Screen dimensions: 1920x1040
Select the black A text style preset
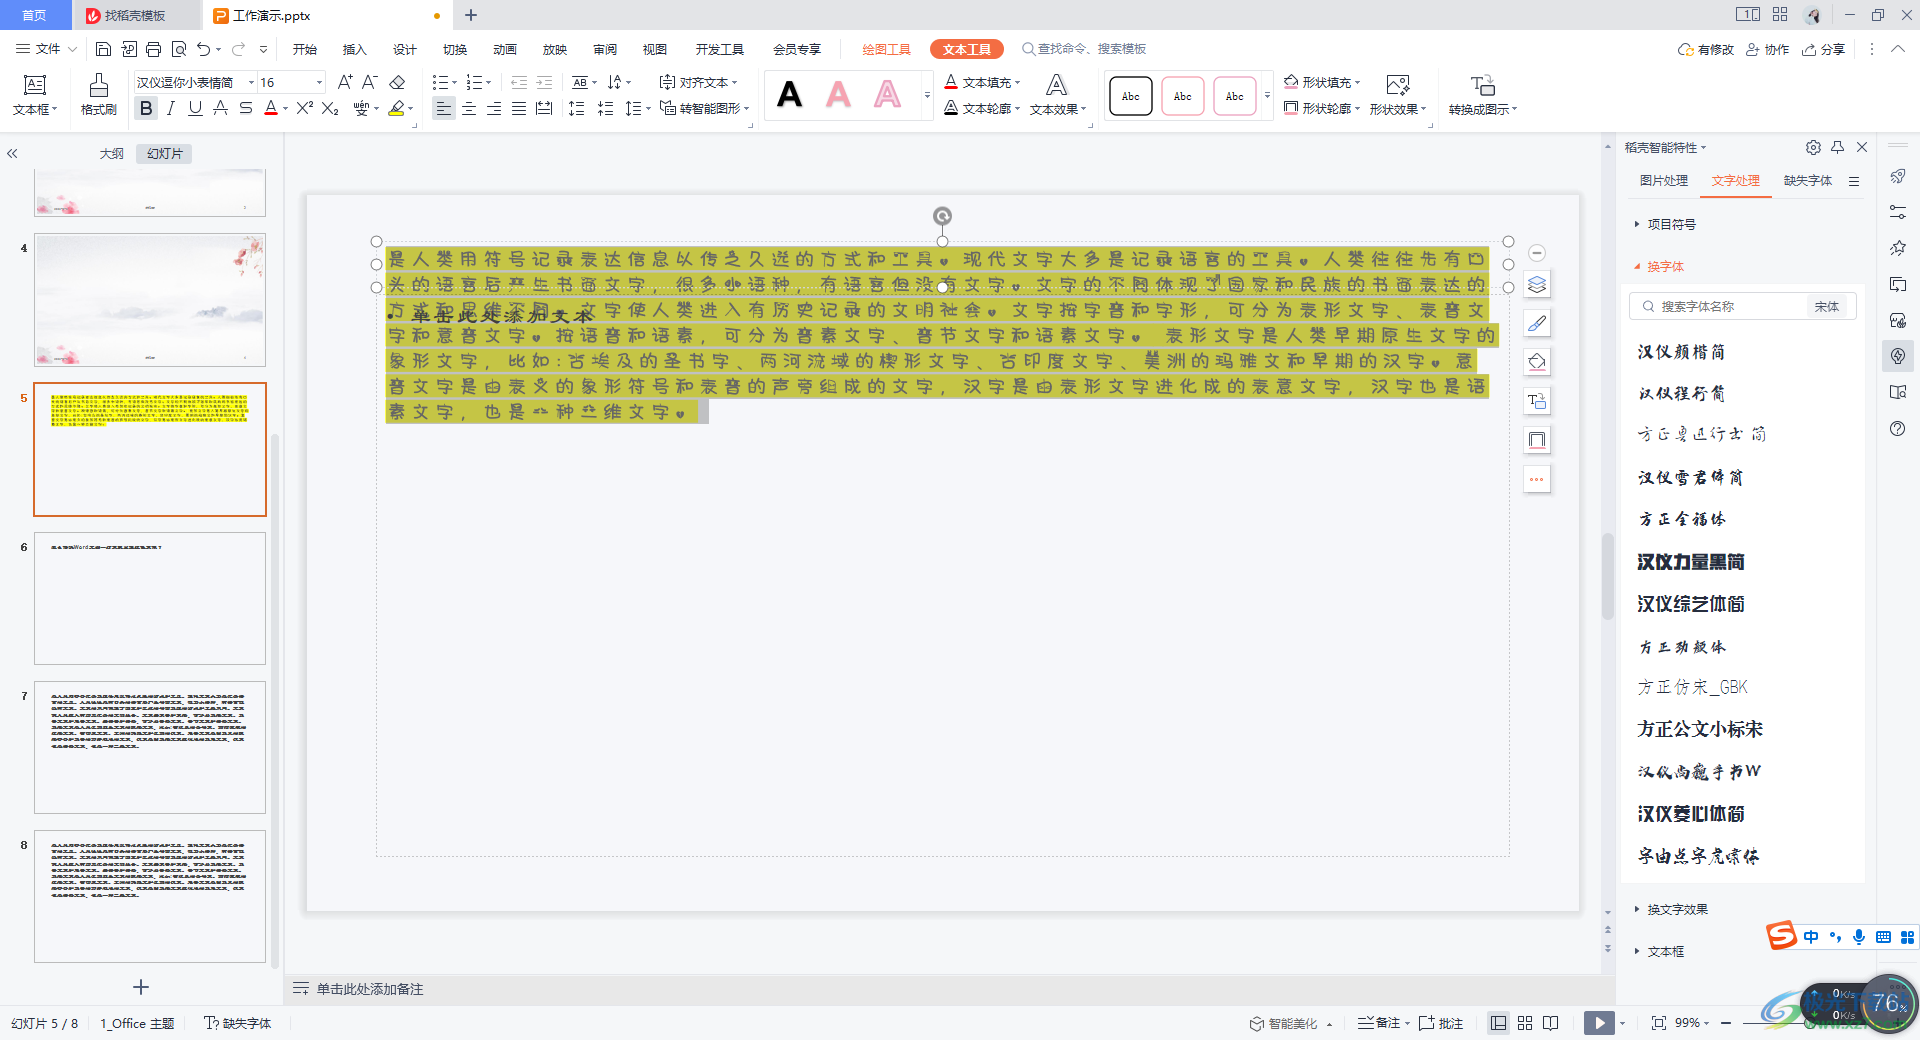tap(790, 95)
